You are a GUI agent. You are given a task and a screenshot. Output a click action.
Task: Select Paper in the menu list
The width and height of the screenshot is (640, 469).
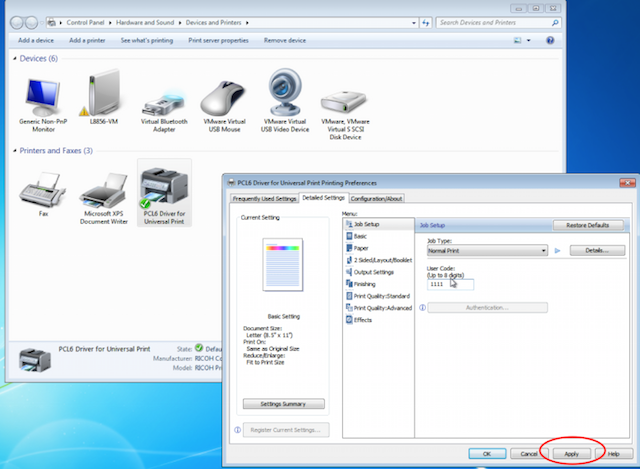379,248
